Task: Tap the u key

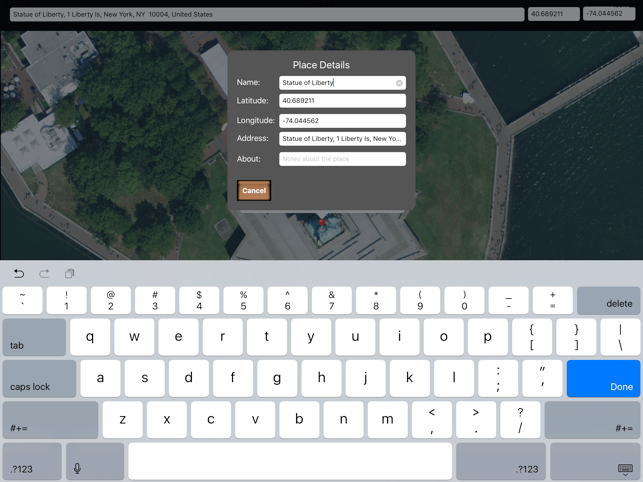Action: [x=355, y=337]
